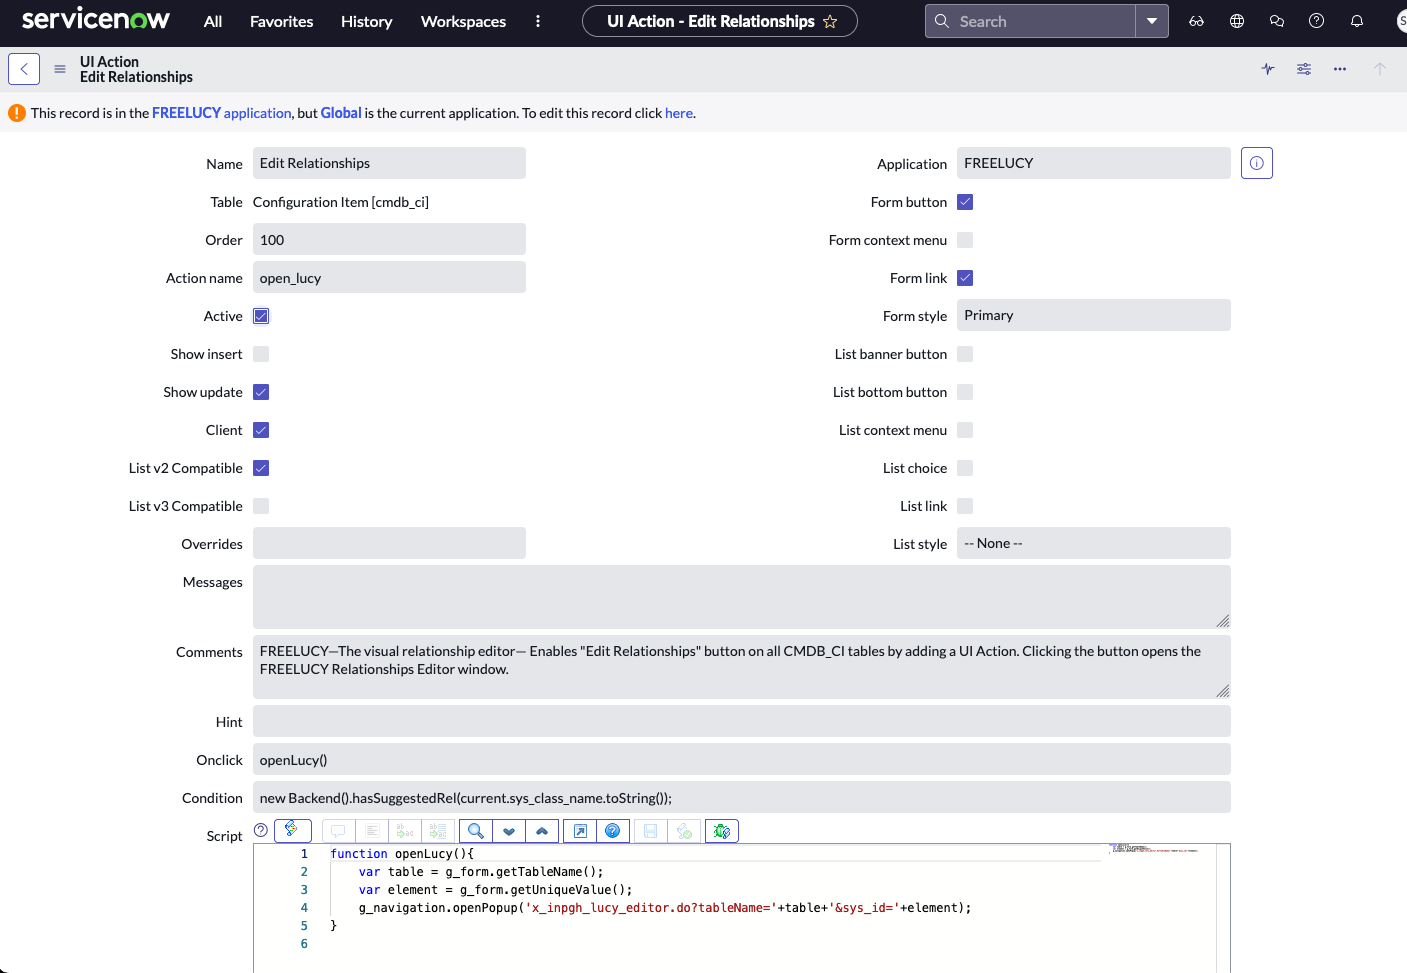Open personalize form settings sliders icon
This screenshot has width=1407, height=973.
click(x=1304, y=69)
